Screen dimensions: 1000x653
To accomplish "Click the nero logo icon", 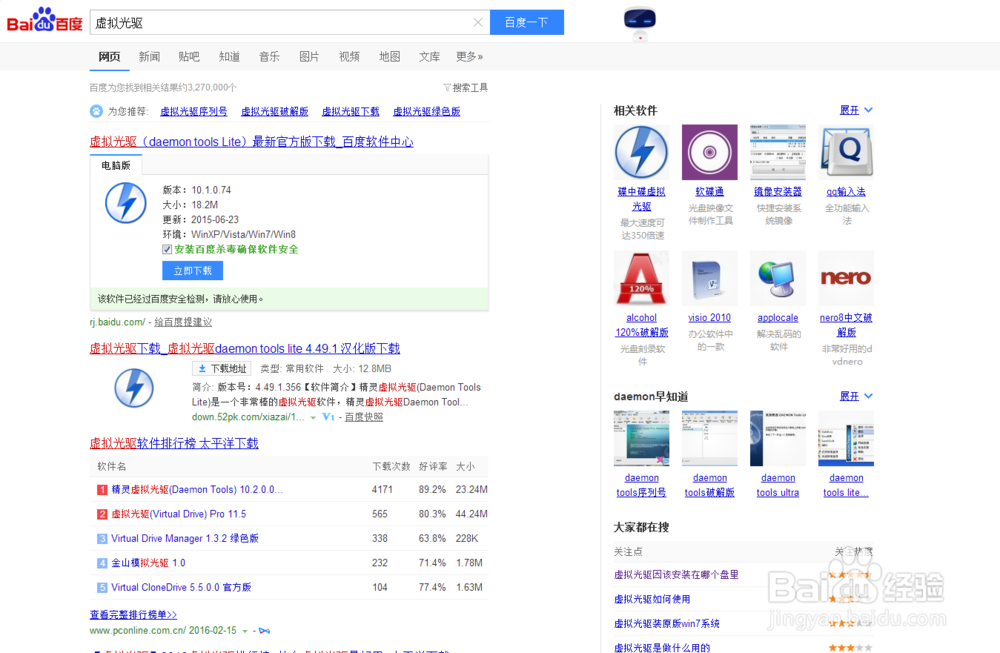I will [x=846, y=278].
